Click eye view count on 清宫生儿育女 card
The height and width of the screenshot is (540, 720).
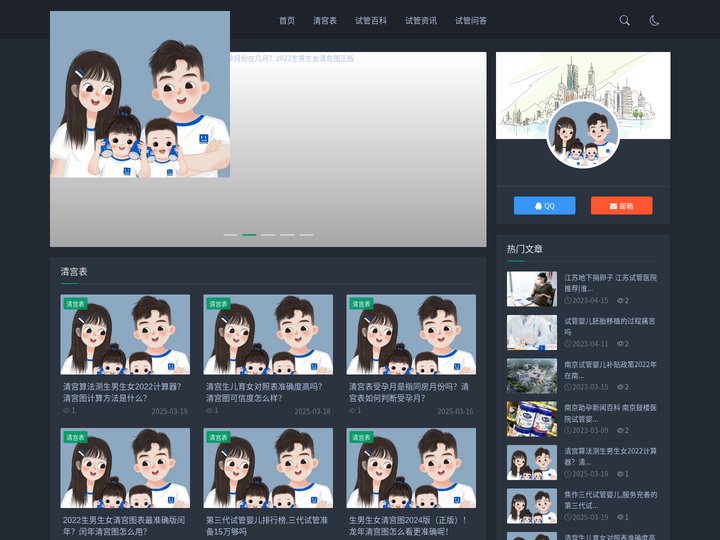click(x=212, y=411)
